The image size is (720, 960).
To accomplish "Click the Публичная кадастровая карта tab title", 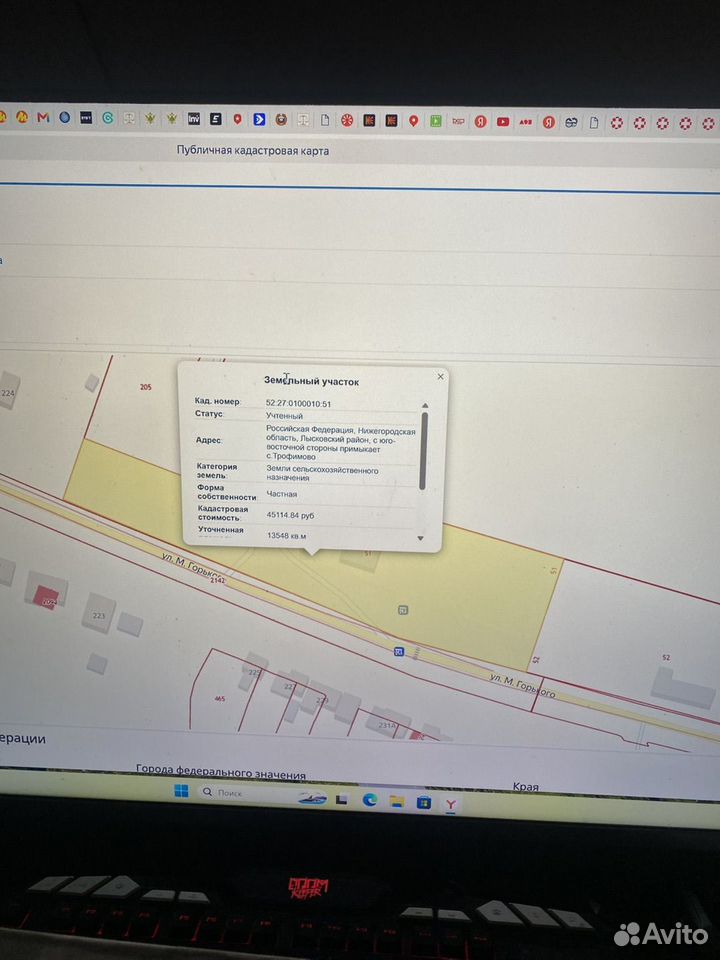I will pyautogui.click(x=253, y=151).
